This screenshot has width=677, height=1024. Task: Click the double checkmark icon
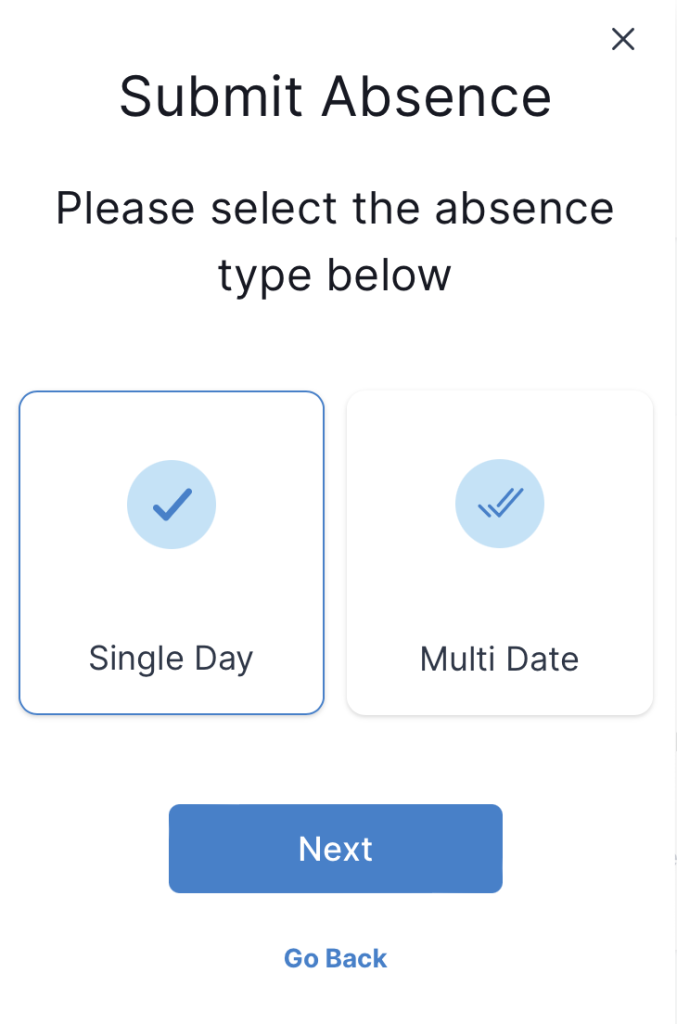click(x=499, y=504)
